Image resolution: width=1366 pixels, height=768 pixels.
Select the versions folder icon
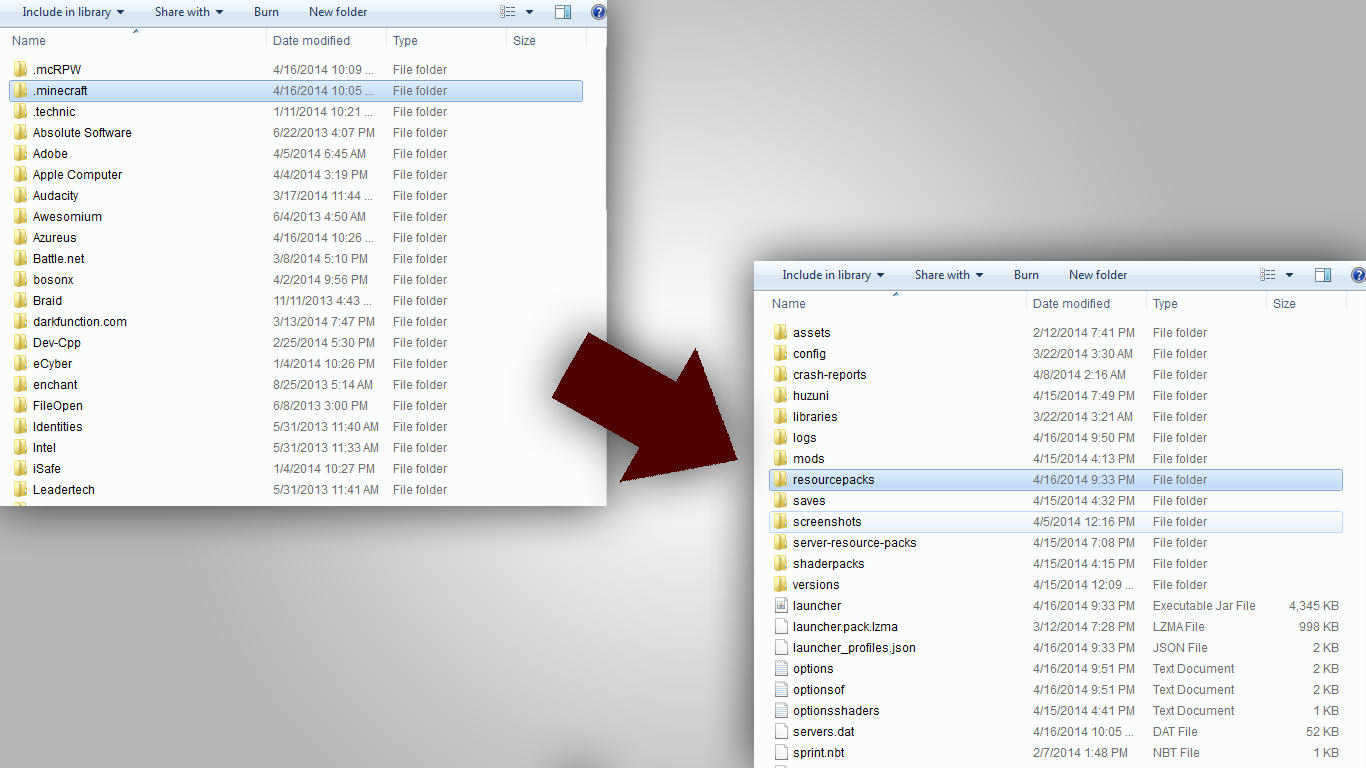coord(781,584)
